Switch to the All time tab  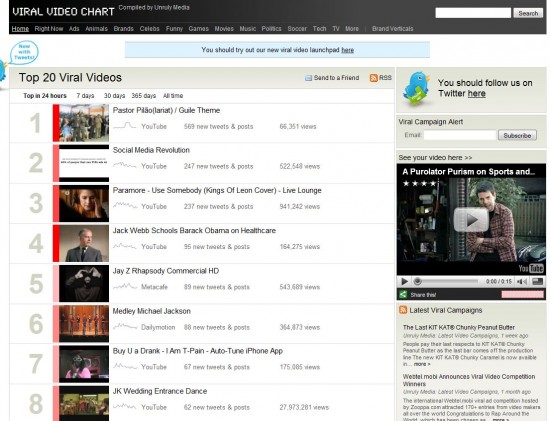(x=173, y=96)
